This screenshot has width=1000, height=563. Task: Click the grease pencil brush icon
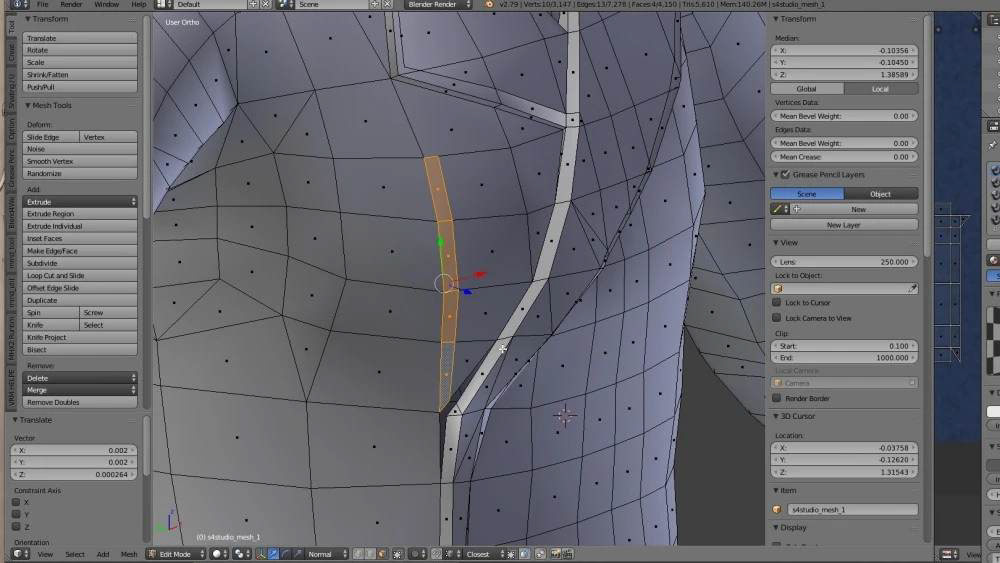(x=777, y=209)
